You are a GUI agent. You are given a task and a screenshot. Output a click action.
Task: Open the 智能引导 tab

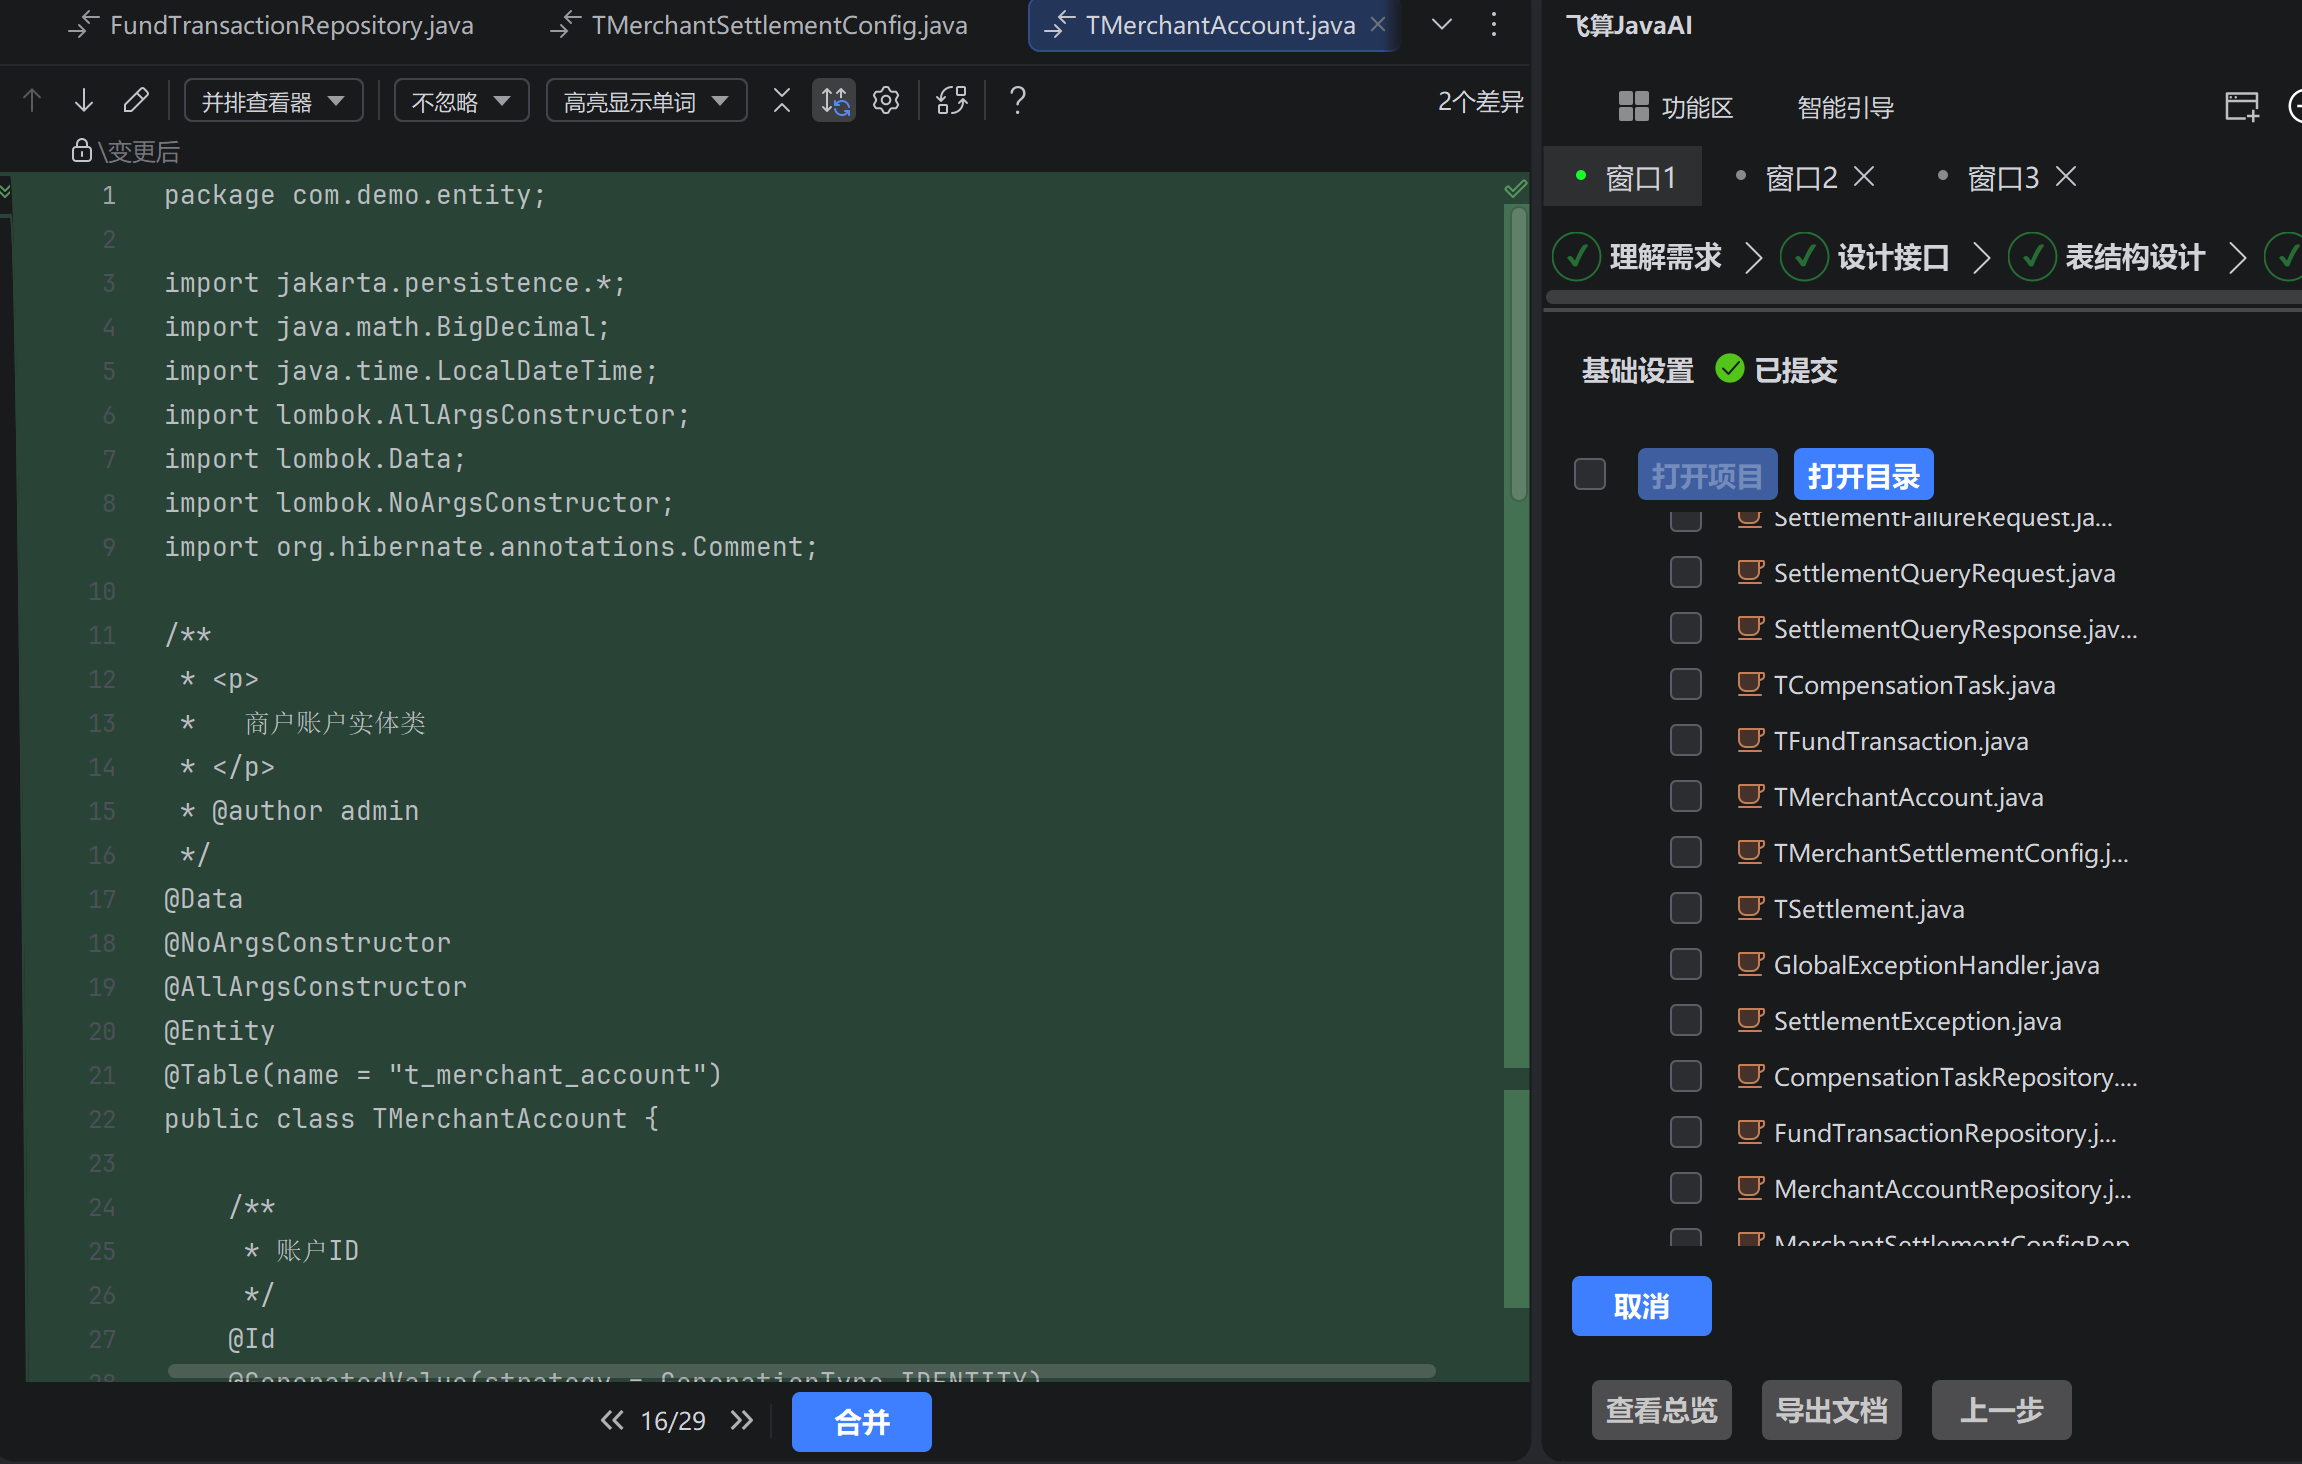click(1845, 107)
